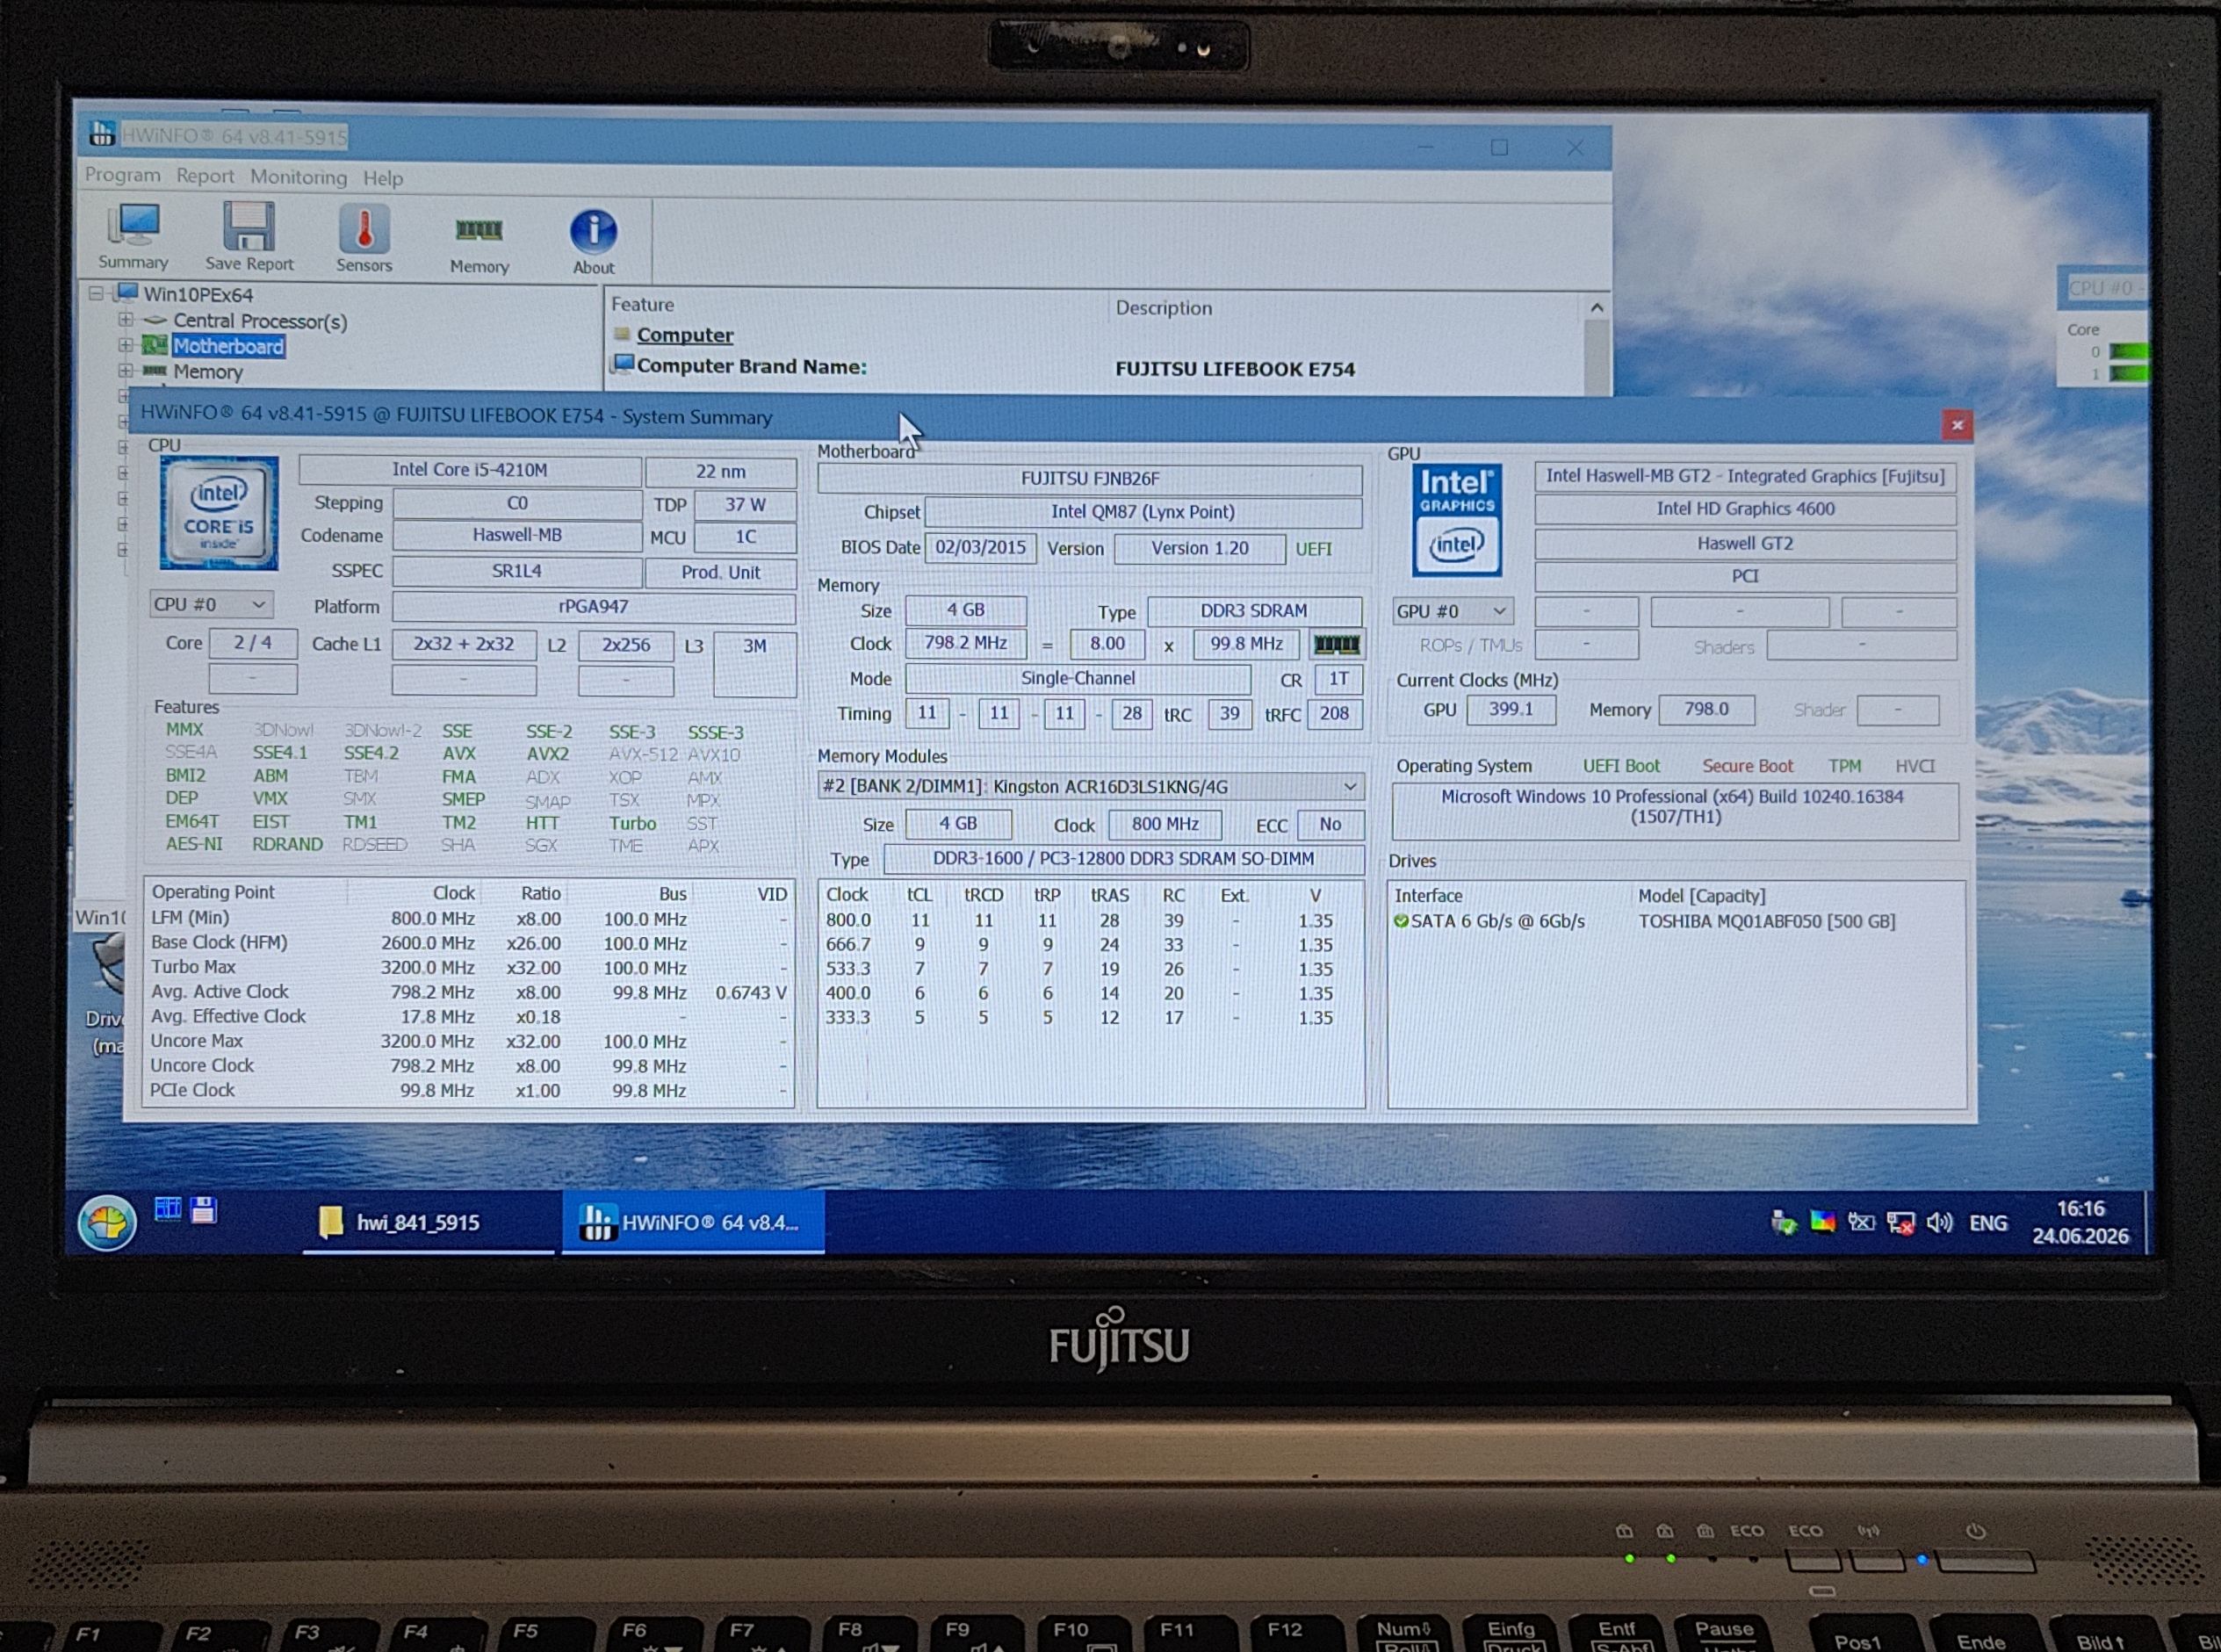Click the BIOS date 02/03/2015
Viewport: 2221px width, 1652px height.
(980, 548)
